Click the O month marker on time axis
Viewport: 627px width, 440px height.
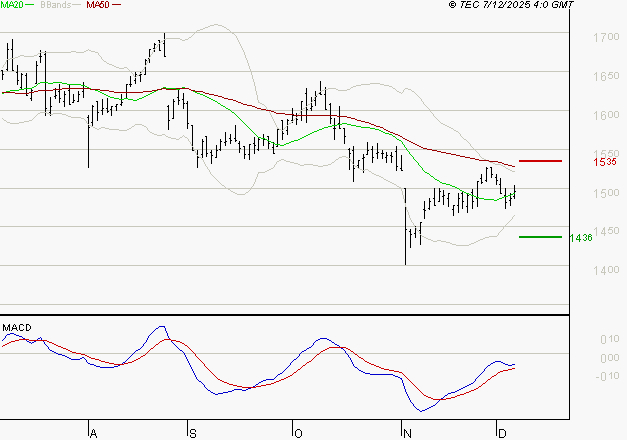click(298, 434)
